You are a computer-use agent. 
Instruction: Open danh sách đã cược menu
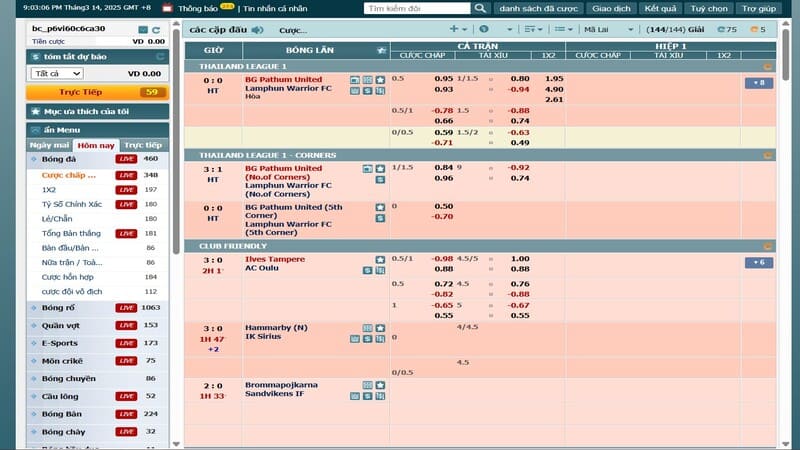pos(538,9)
